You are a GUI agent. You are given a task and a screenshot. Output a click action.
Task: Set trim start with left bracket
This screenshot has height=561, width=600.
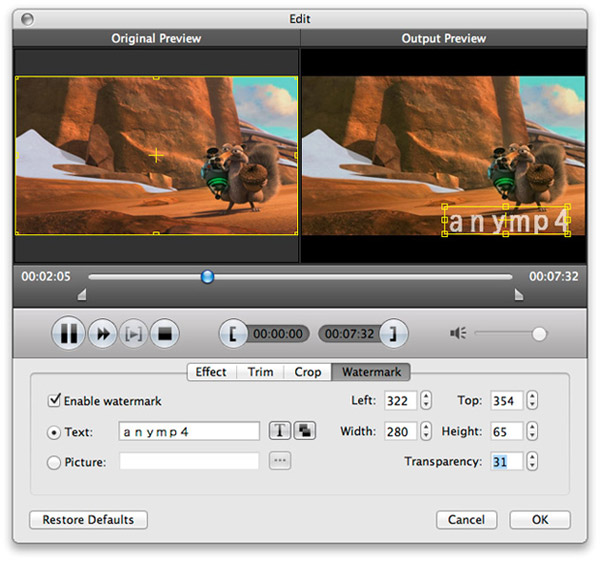(234, 334)
